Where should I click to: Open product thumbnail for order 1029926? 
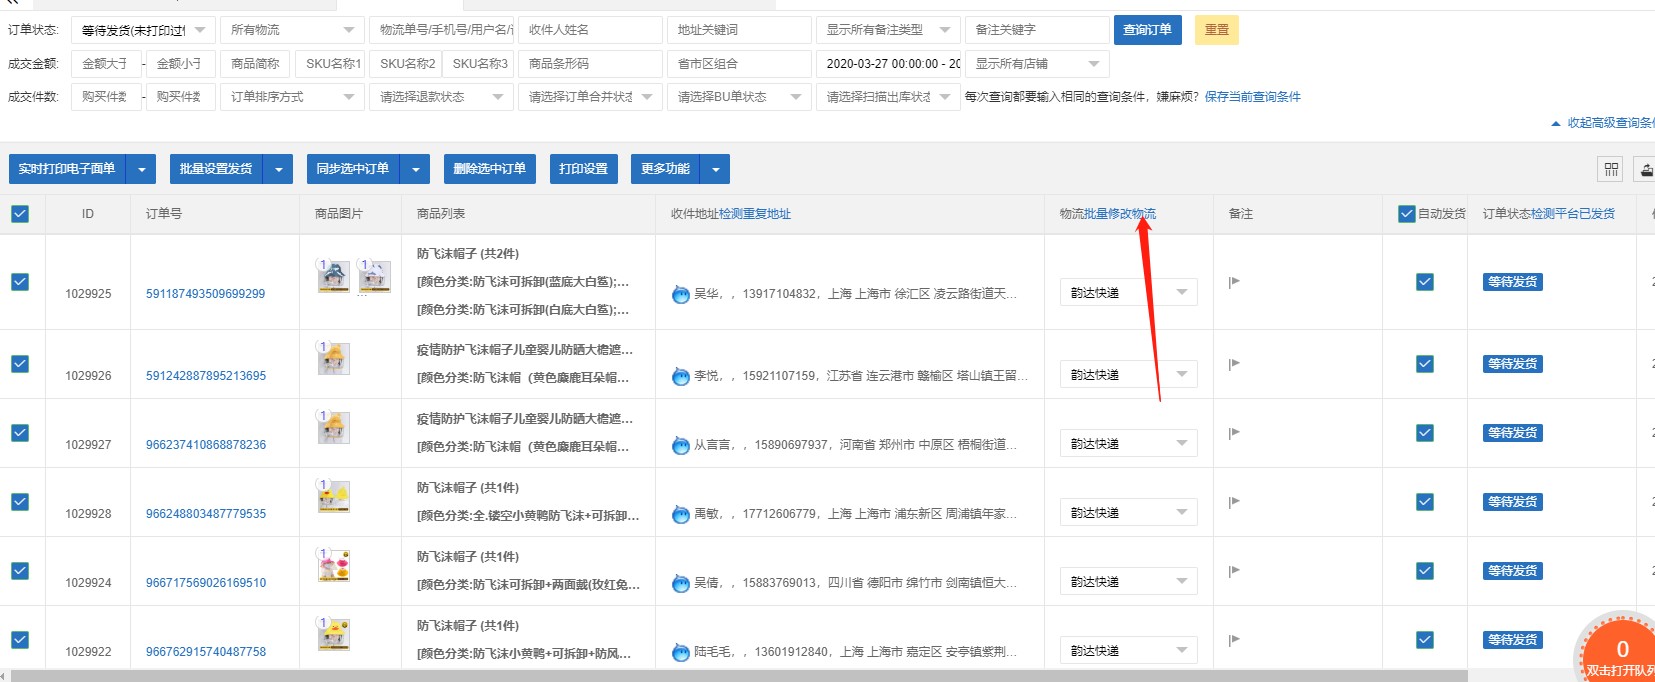(x=333, y=360)
